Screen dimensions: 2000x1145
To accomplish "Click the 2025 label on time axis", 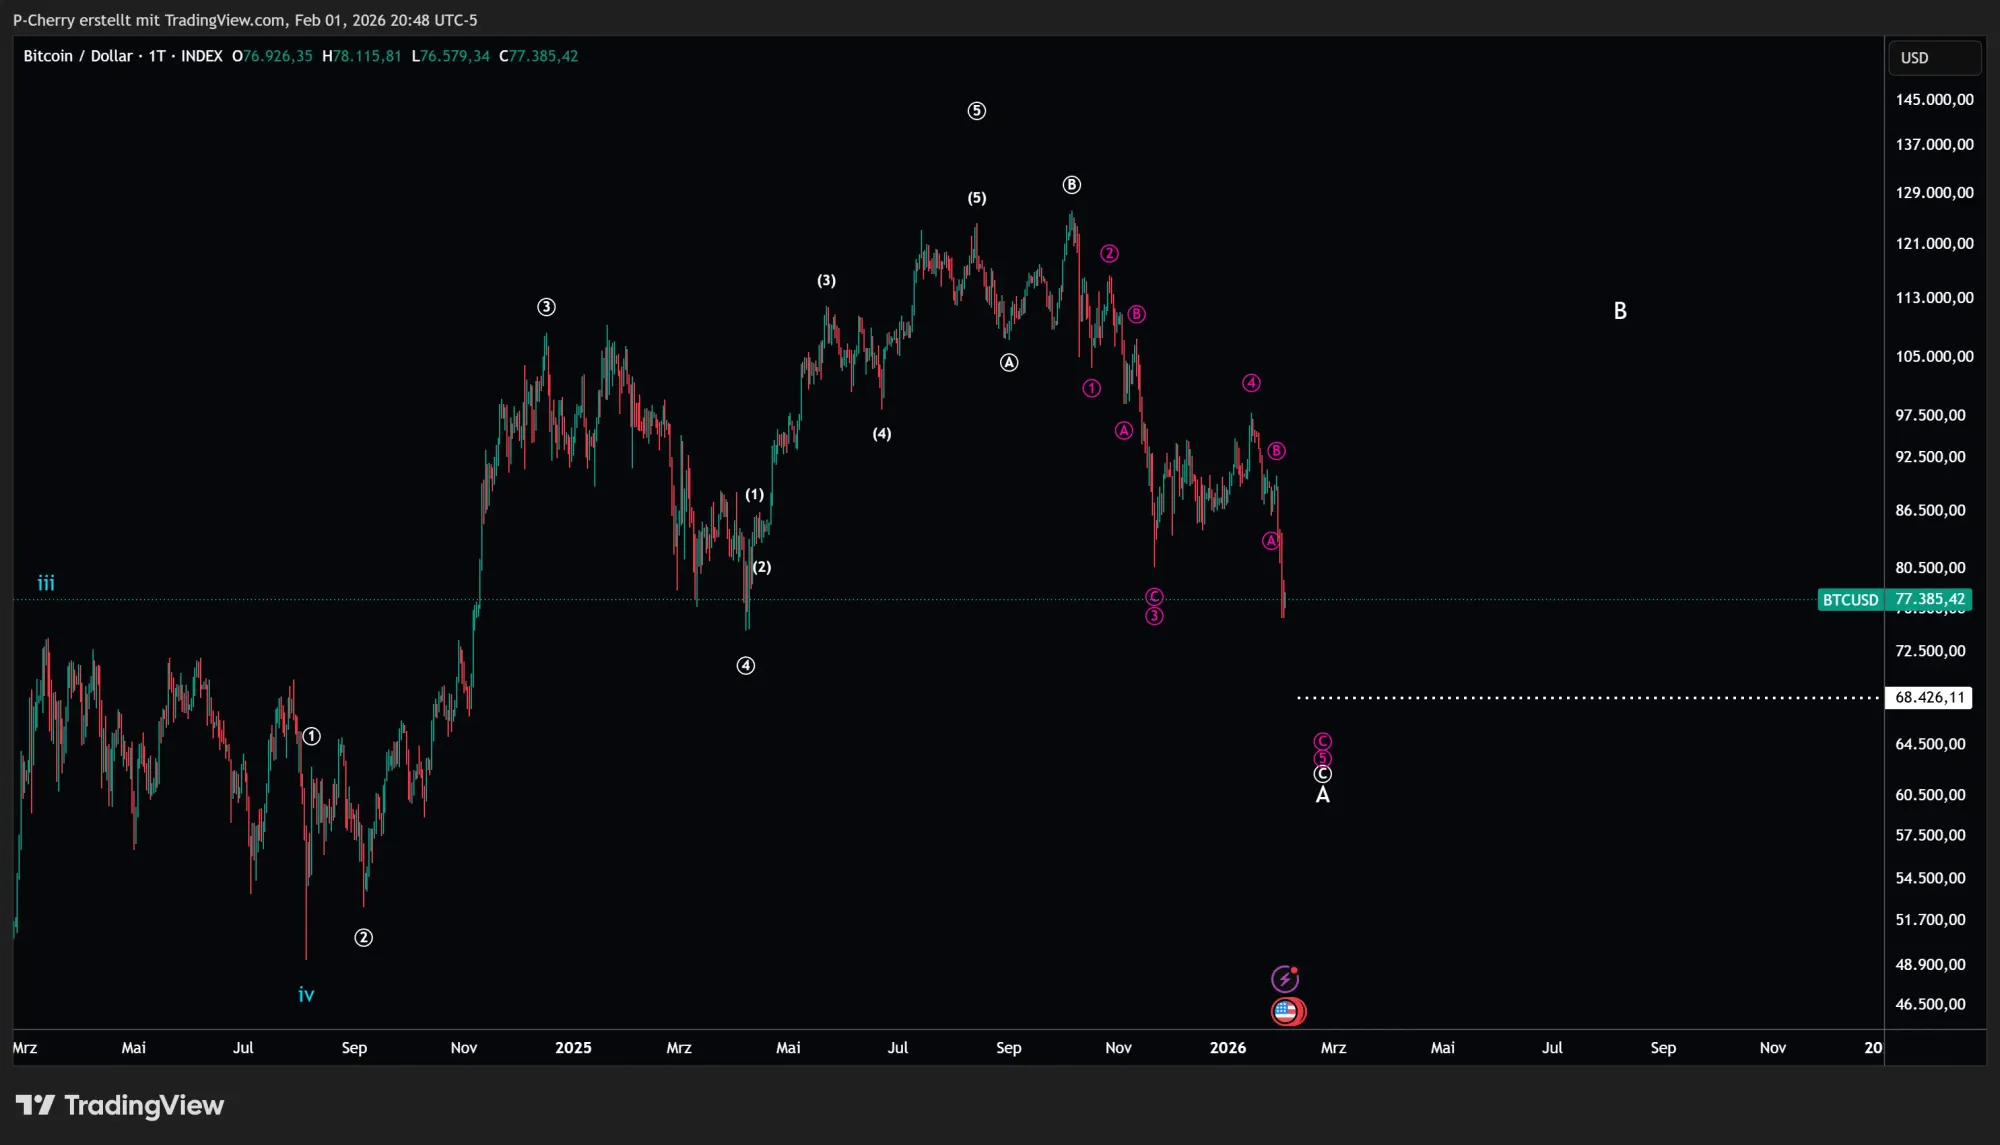I will point(573,1048).
